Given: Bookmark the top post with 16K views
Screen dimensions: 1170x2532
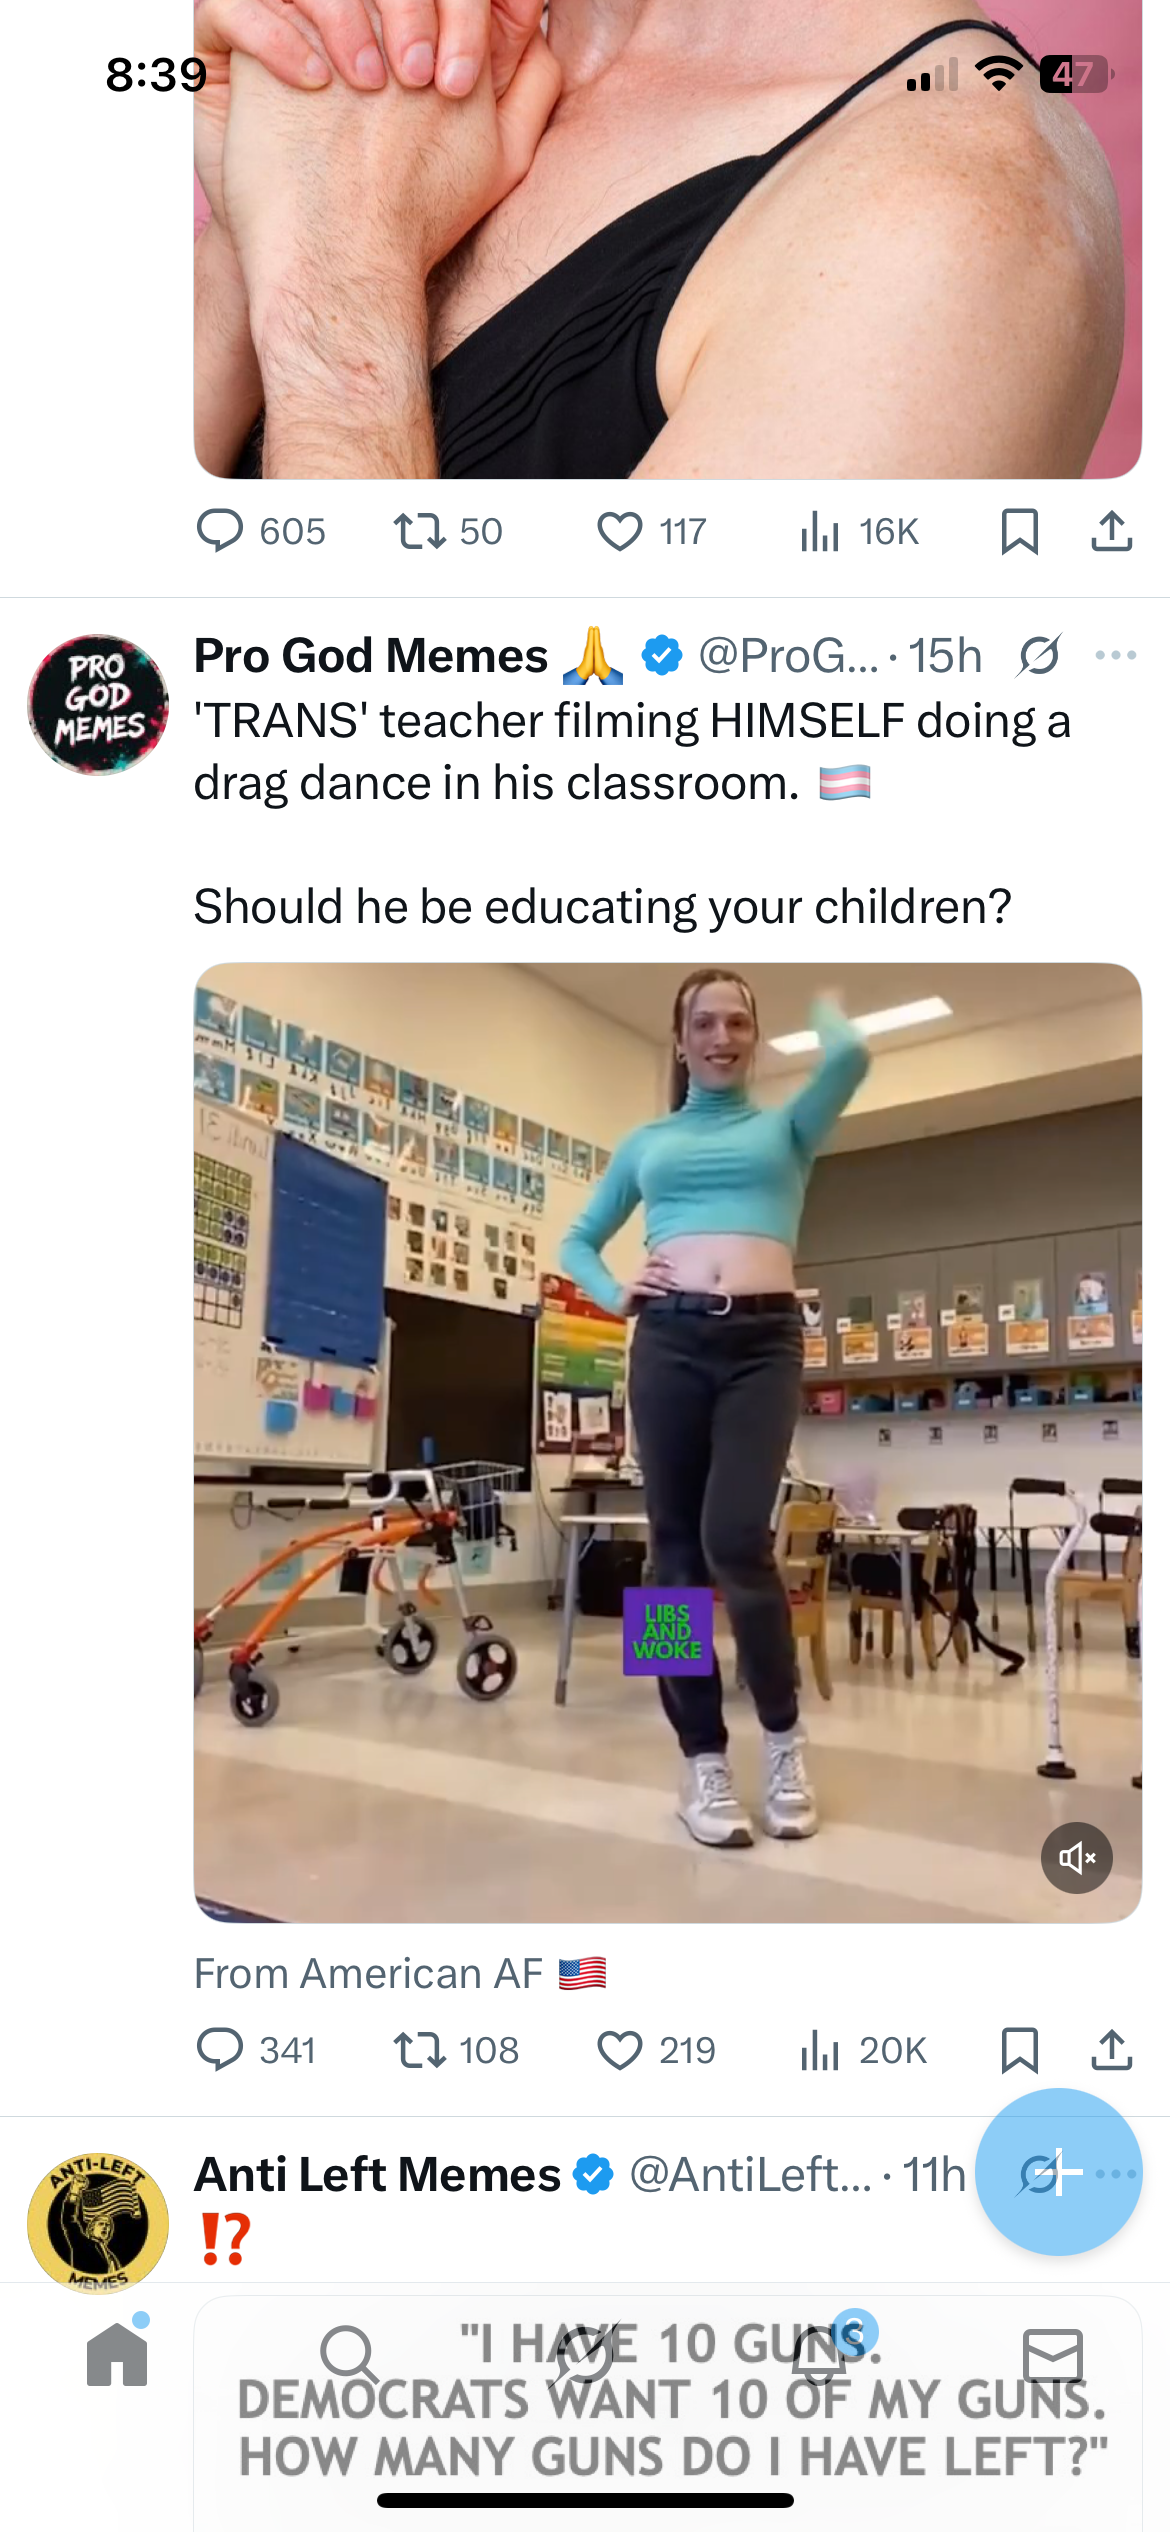Looking at the screenshot, I should tap(1019, 531).
